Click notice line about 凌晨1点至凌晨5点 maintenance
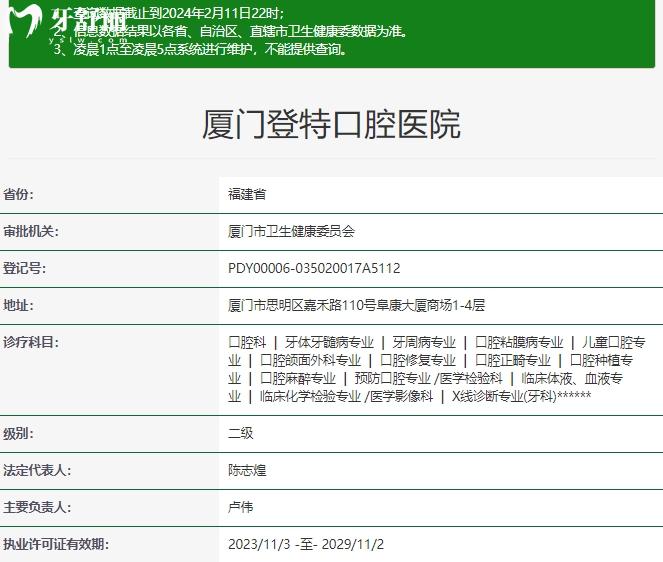Viewport: 663px width, 562px height. tap(200, 49)
